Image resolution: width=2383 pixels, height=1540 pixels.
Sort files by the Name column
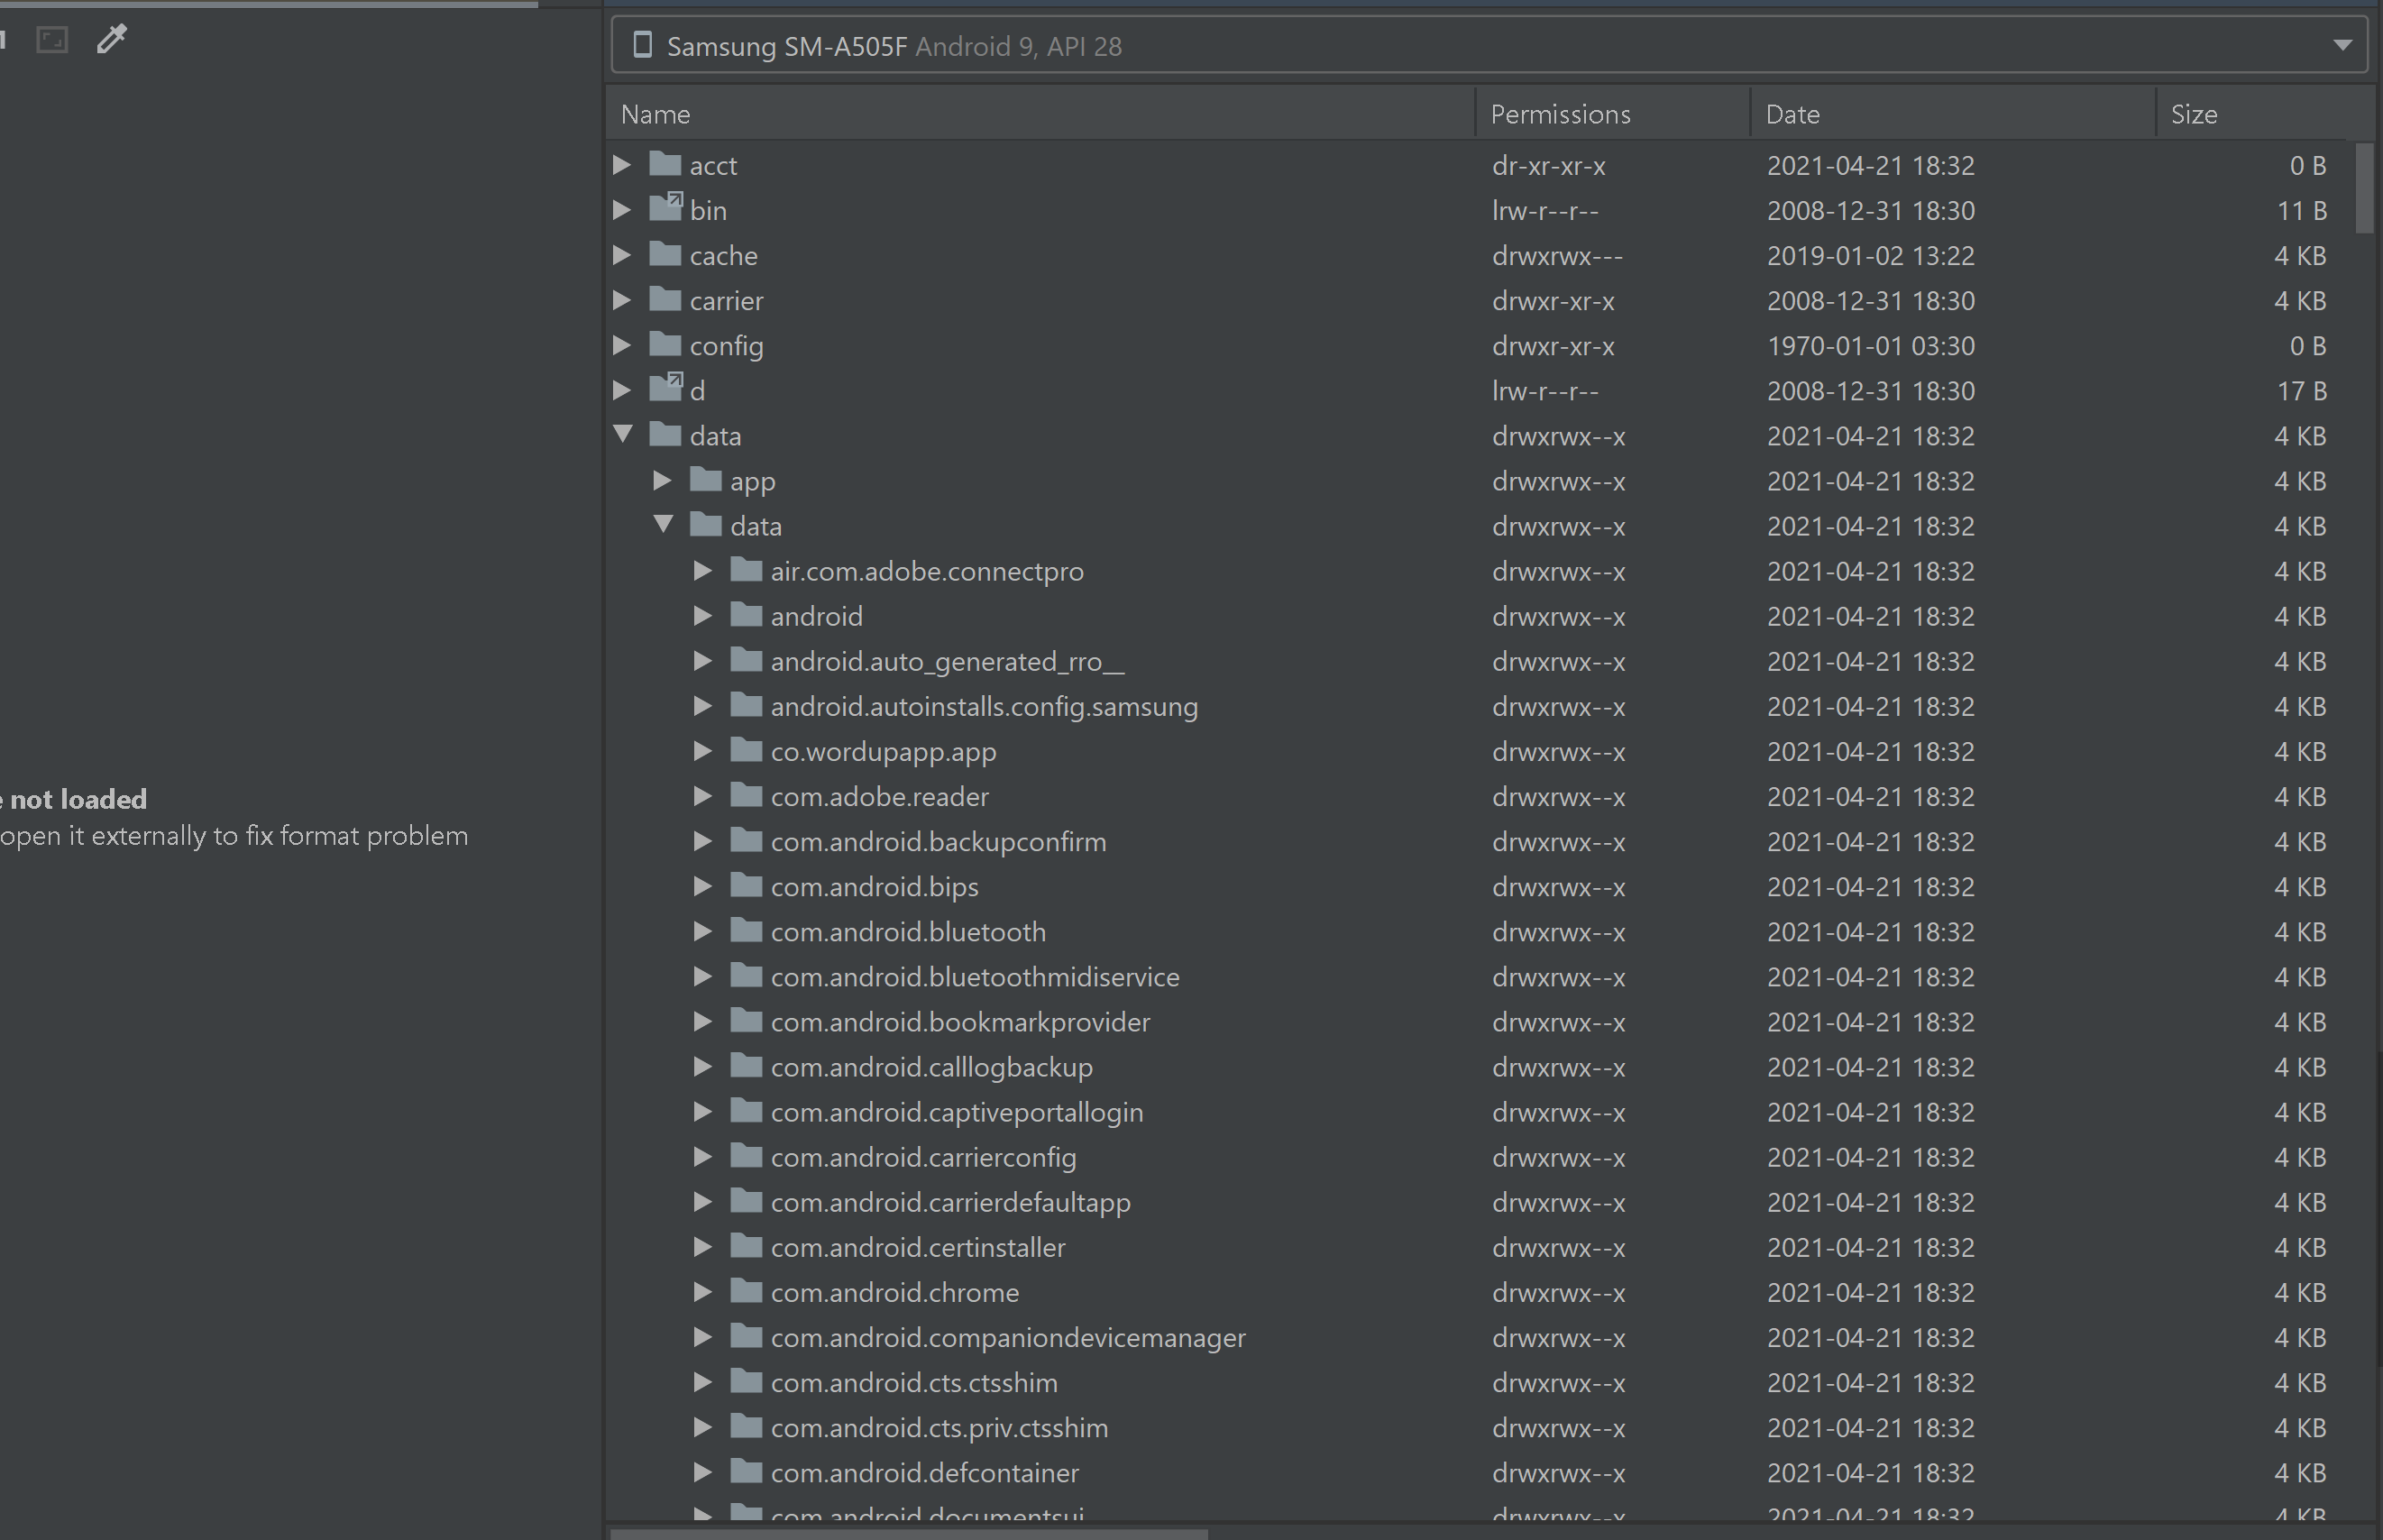[x=655, y=113]
